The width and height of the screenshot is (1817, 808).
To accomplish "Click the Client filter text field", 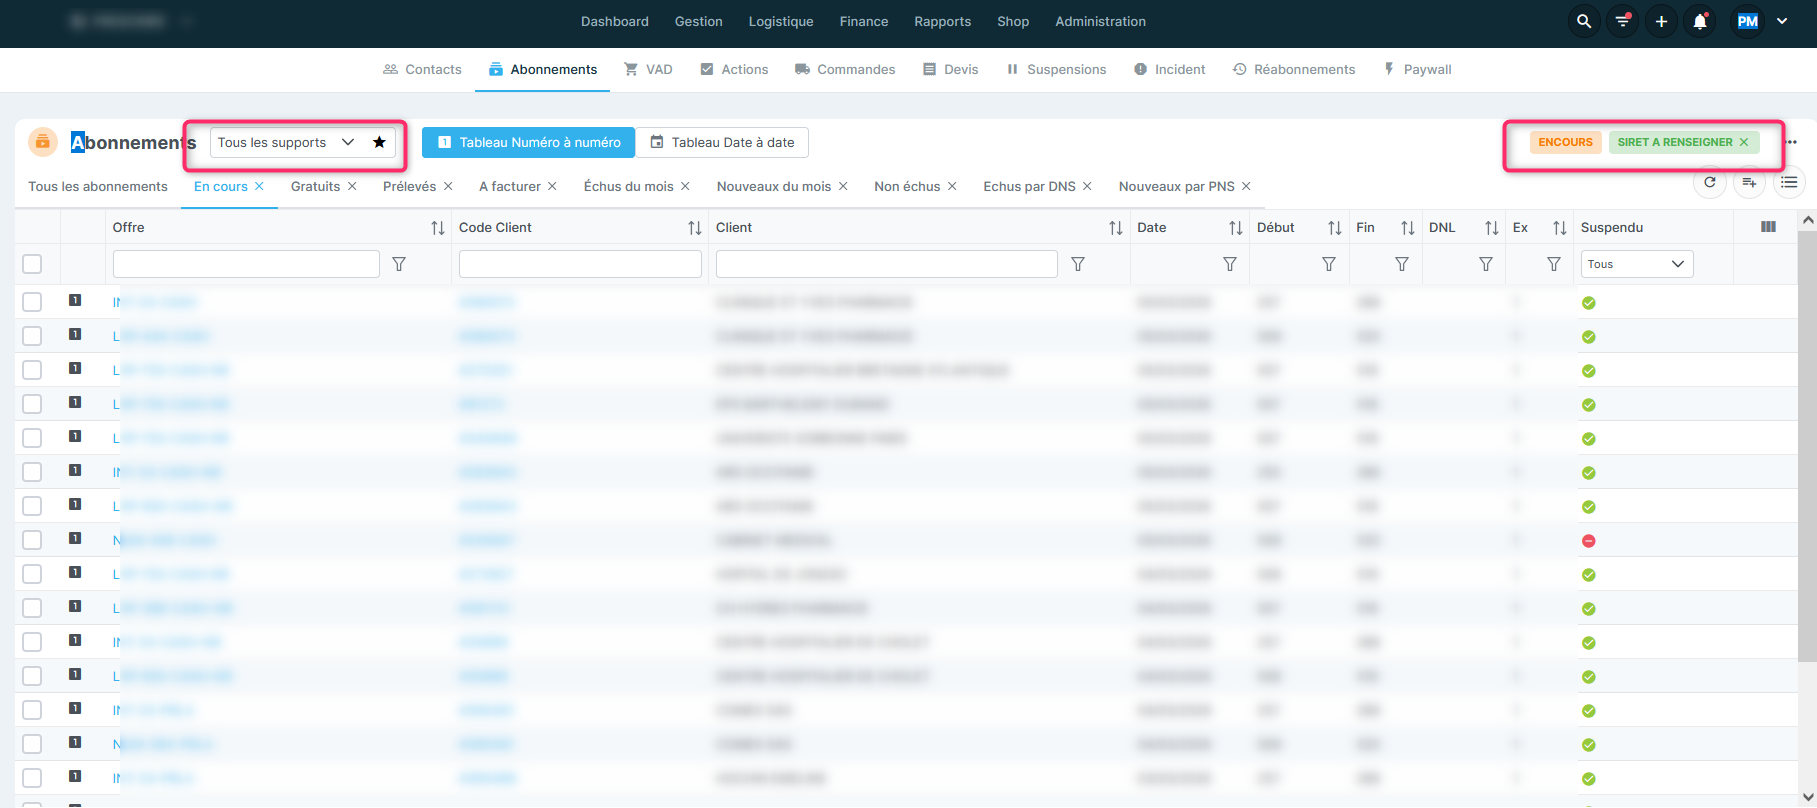I will tap(887, 264).
